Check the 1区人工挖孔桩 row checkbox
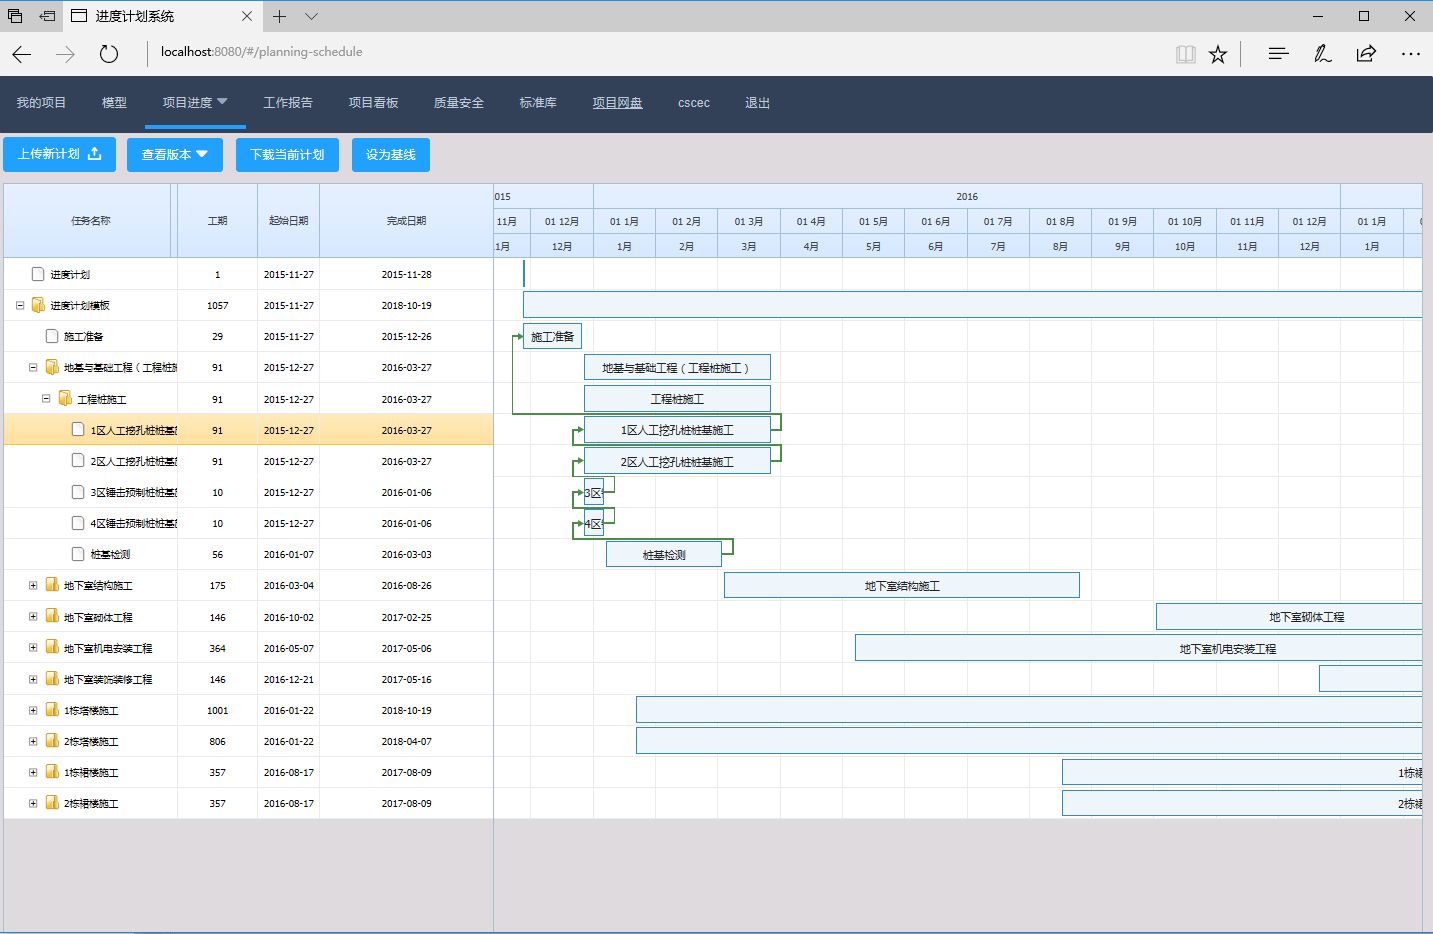 point(78,430)
